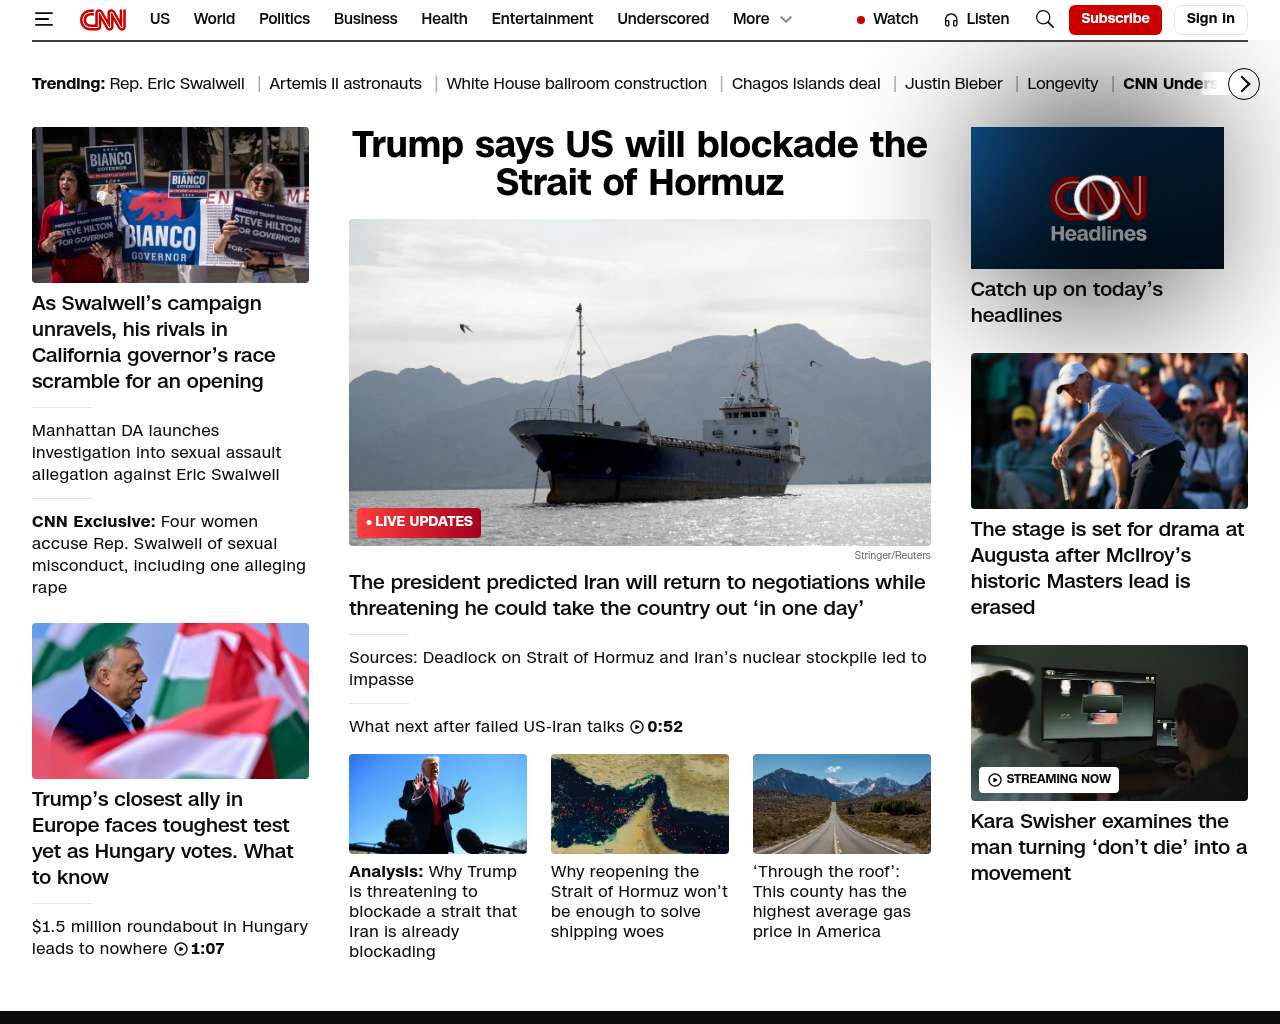Click the red Subscribe button
This screenshot has height=1024, width=1280.
tap(1115, 19)
